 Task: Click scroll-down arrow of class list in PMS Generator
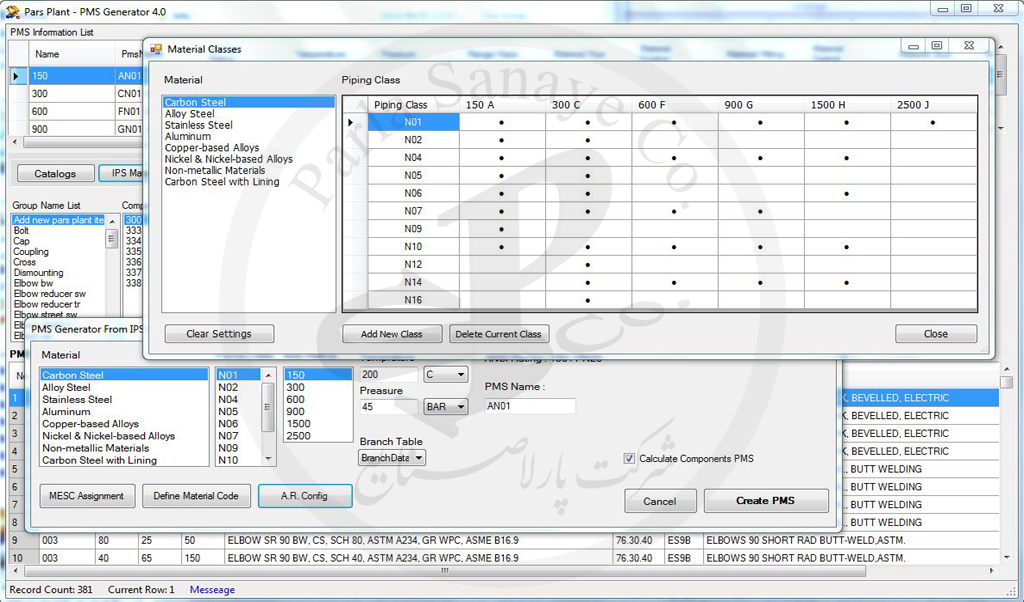(x=268, y=459)
